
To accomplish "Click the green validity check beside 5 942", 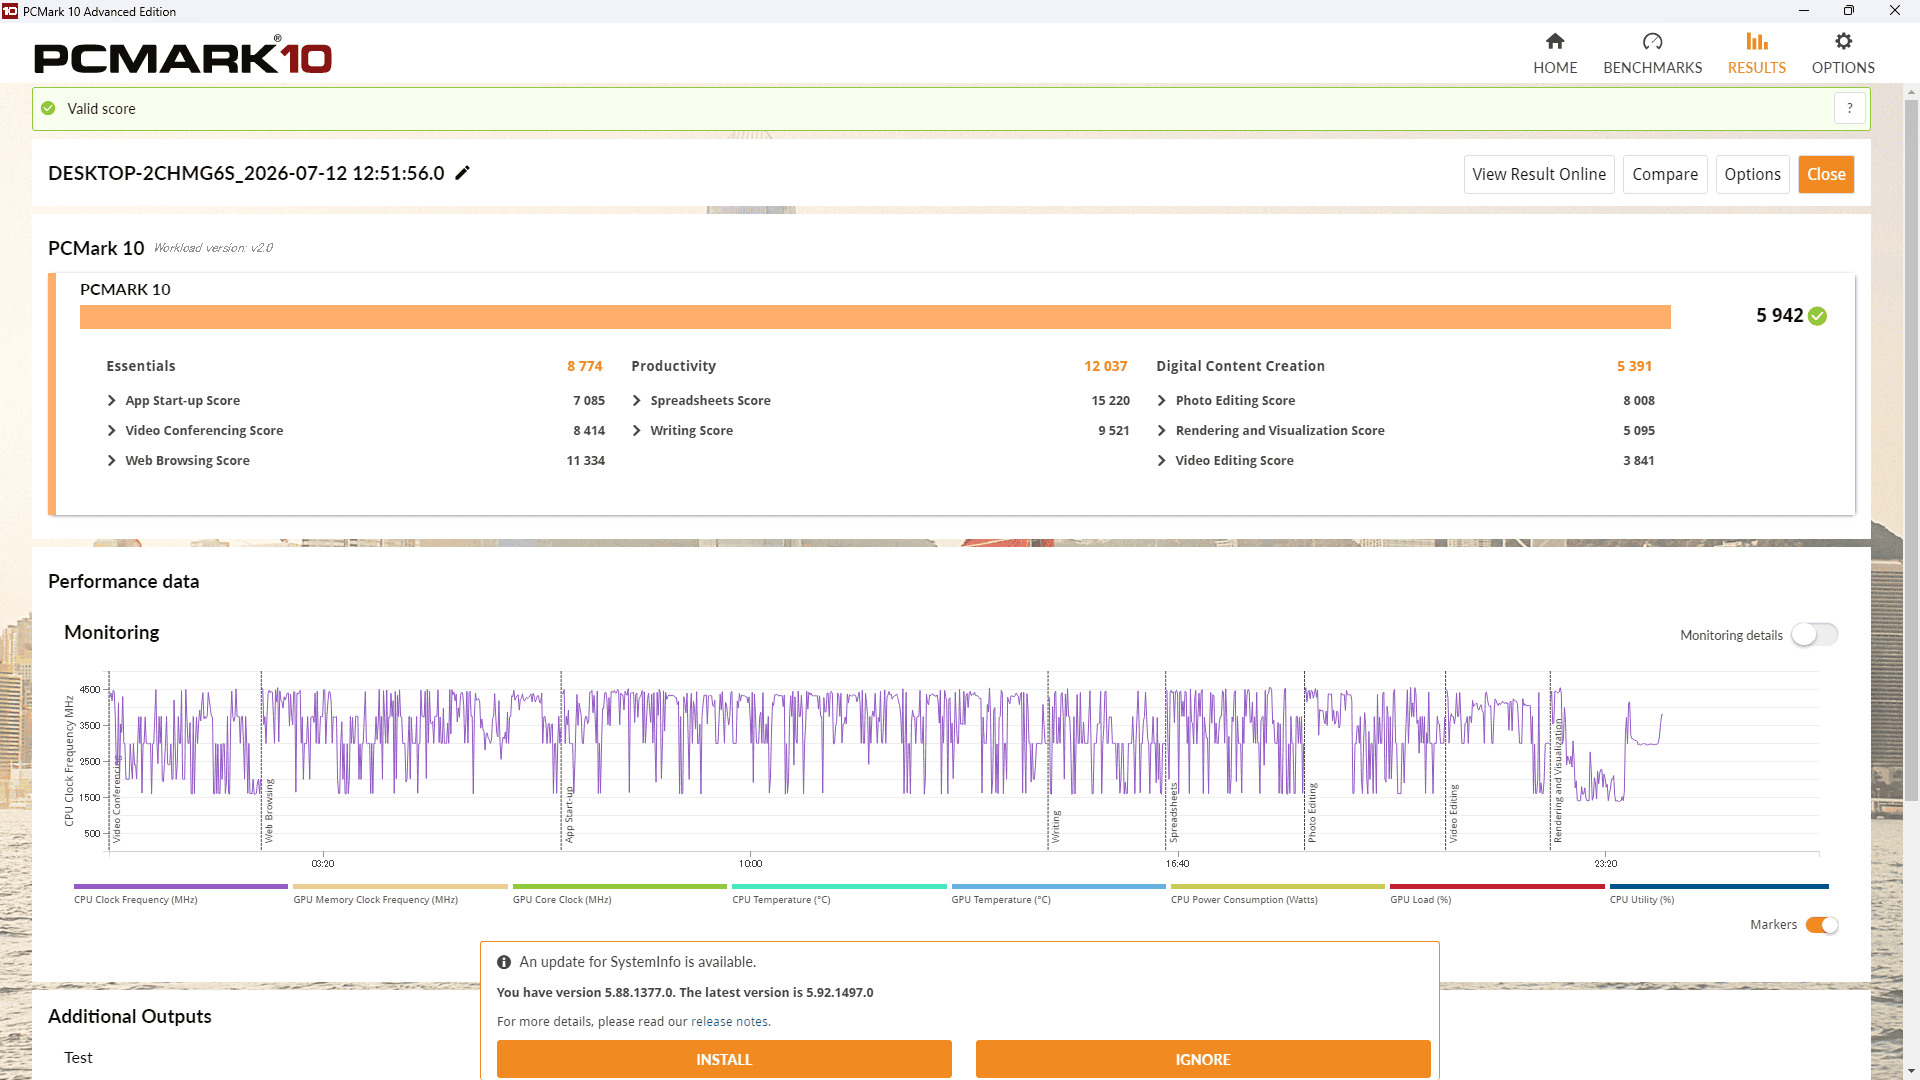I will coord(1817,316).
